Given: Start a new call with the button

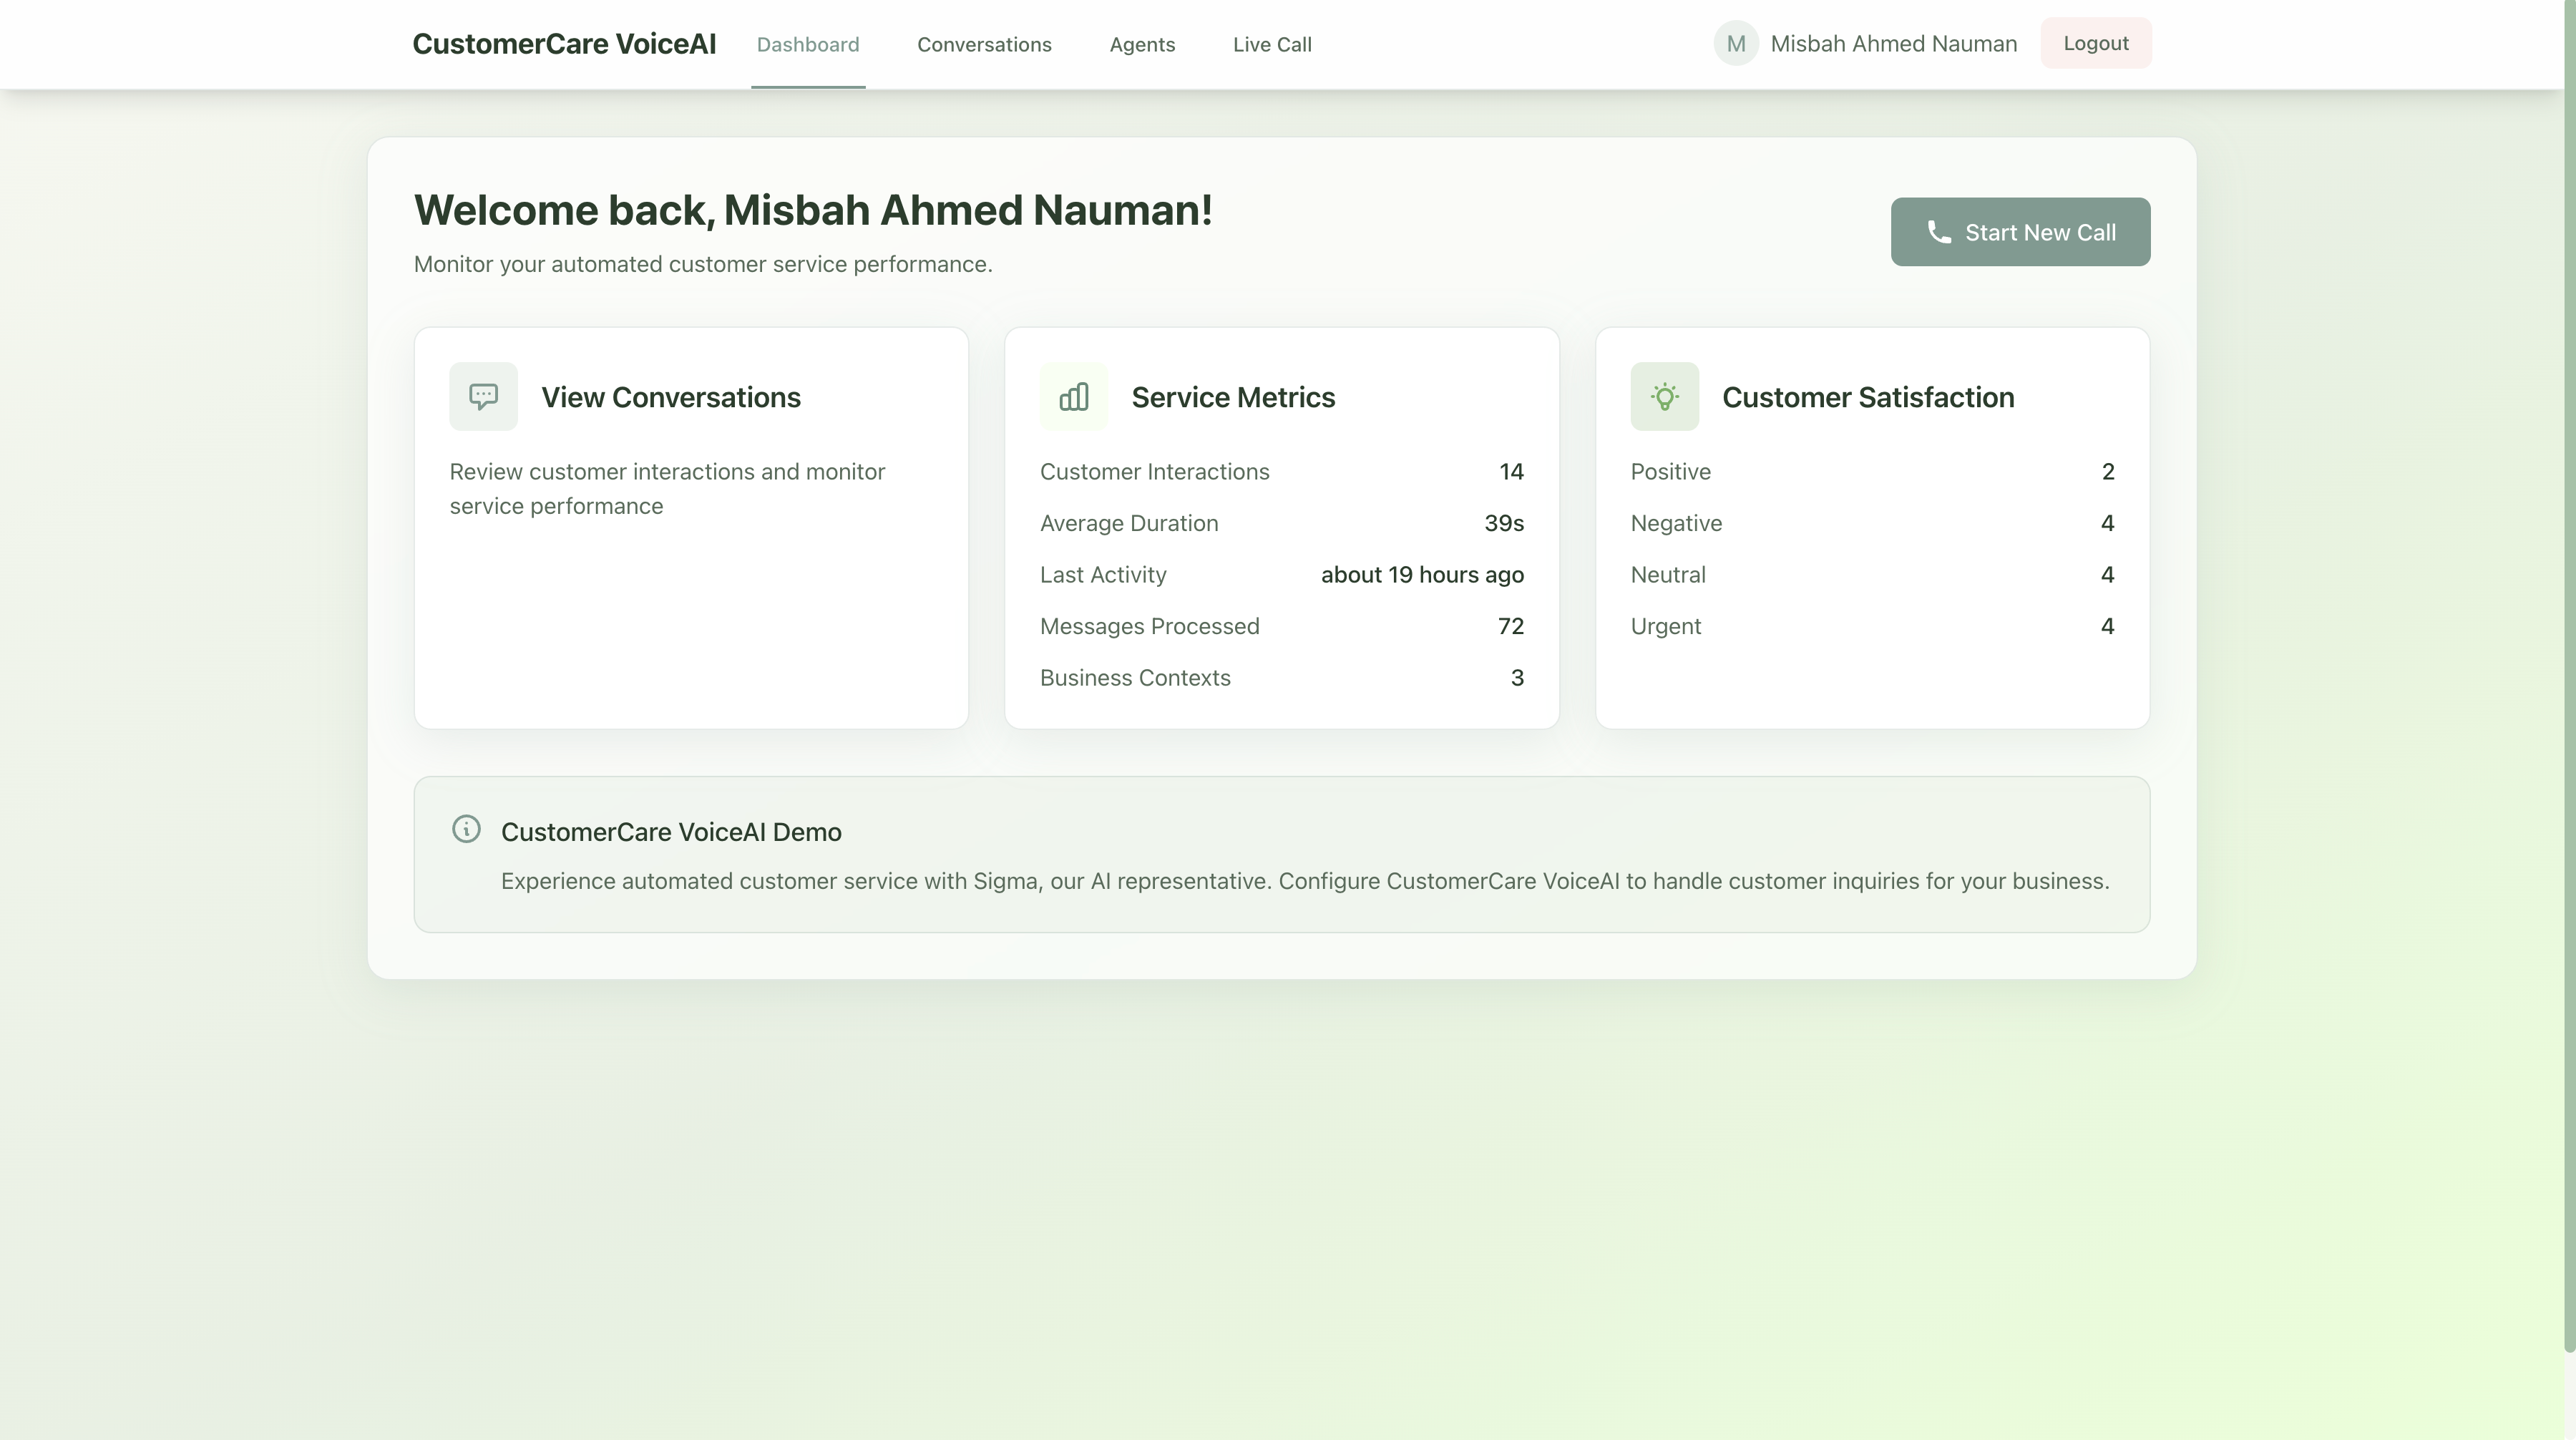Looking at the screenshot, I should [x=2020, y=232].
